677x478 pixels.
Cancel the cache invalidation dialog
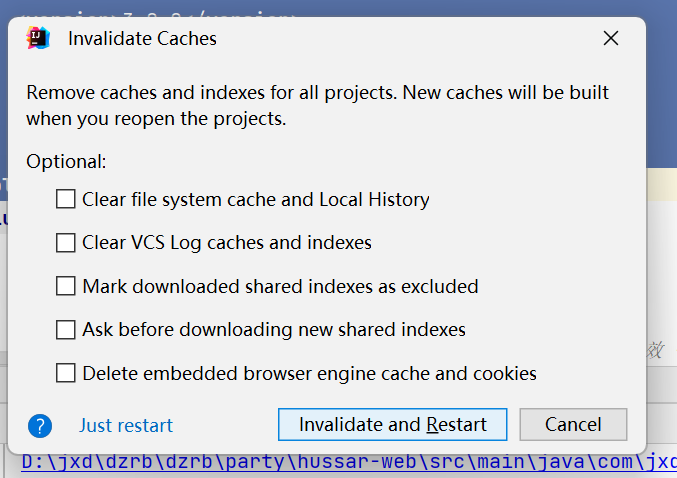[573, 425]
